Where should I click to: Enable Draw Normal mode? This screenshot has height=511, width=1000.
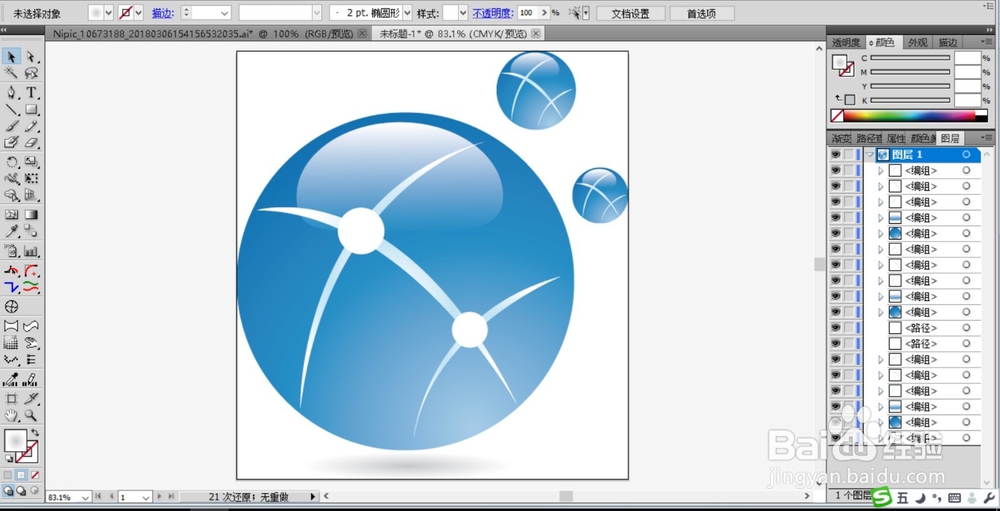8,491
